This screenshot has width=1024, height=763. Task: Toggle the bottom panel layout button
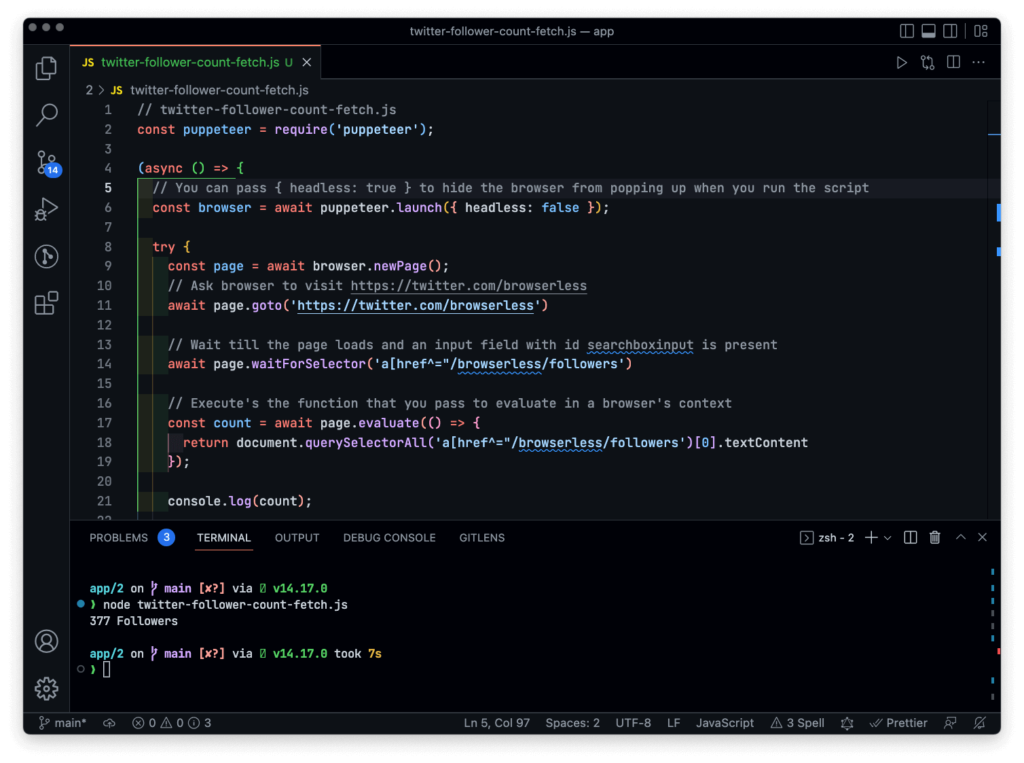(929, 31)
